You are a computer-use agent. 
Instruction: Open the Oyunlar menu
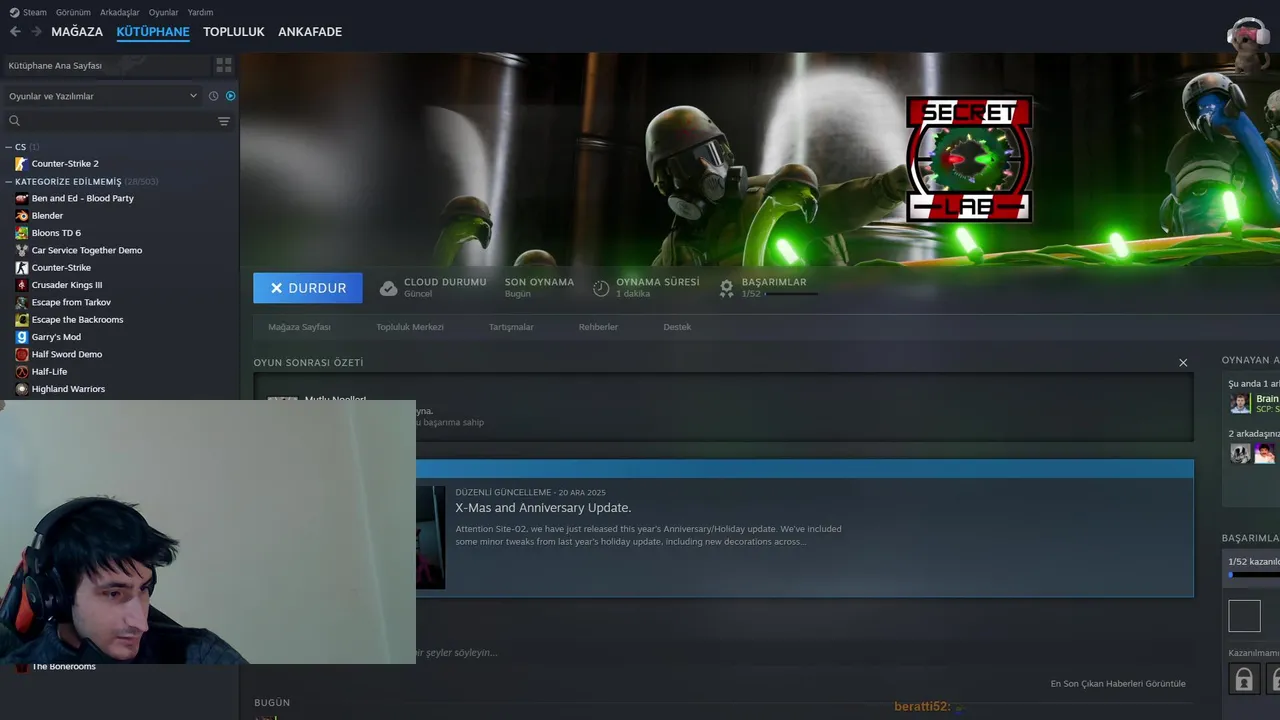[164, 13]
